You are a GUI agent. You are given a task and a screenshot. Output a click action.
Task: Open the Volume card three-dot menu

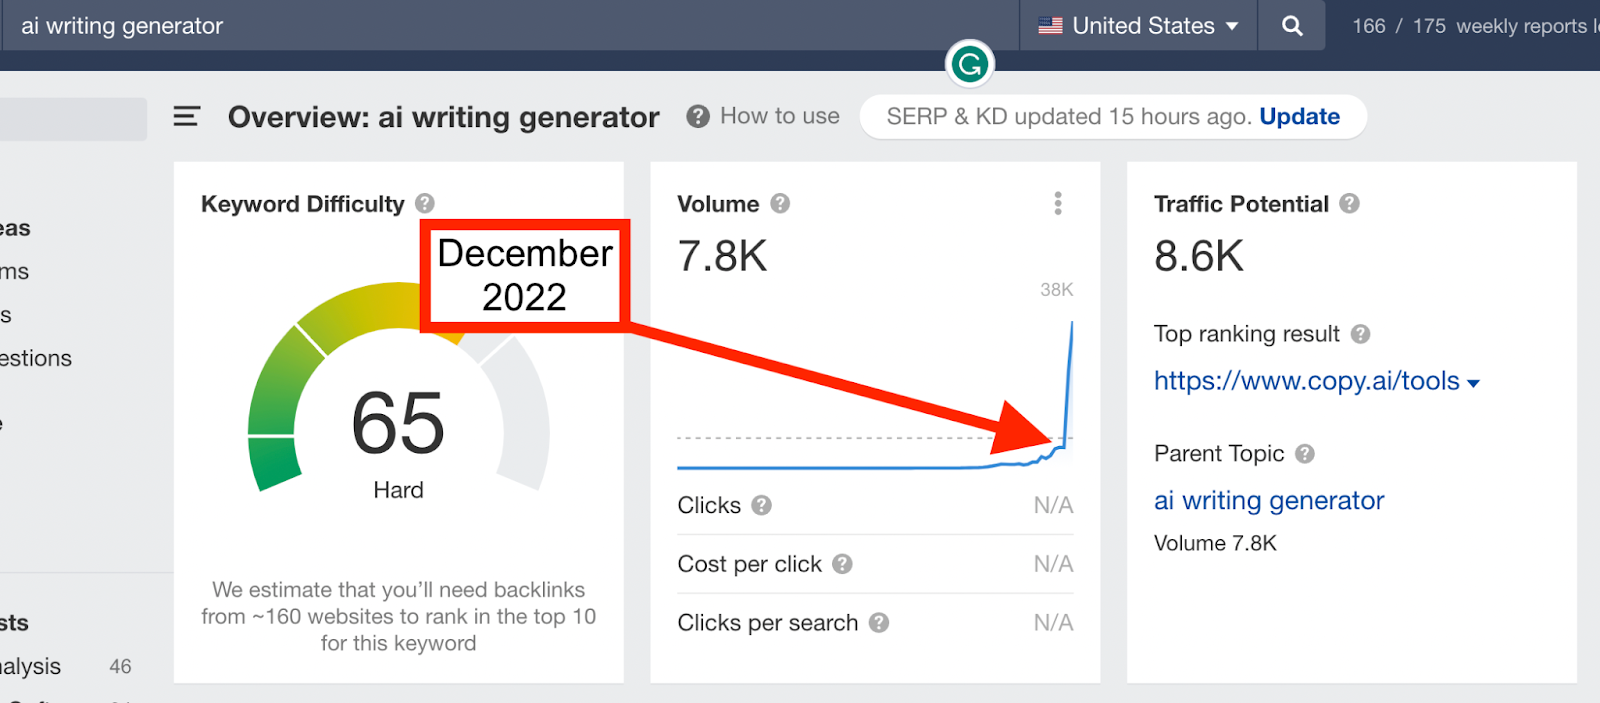tap(1057, 204)
